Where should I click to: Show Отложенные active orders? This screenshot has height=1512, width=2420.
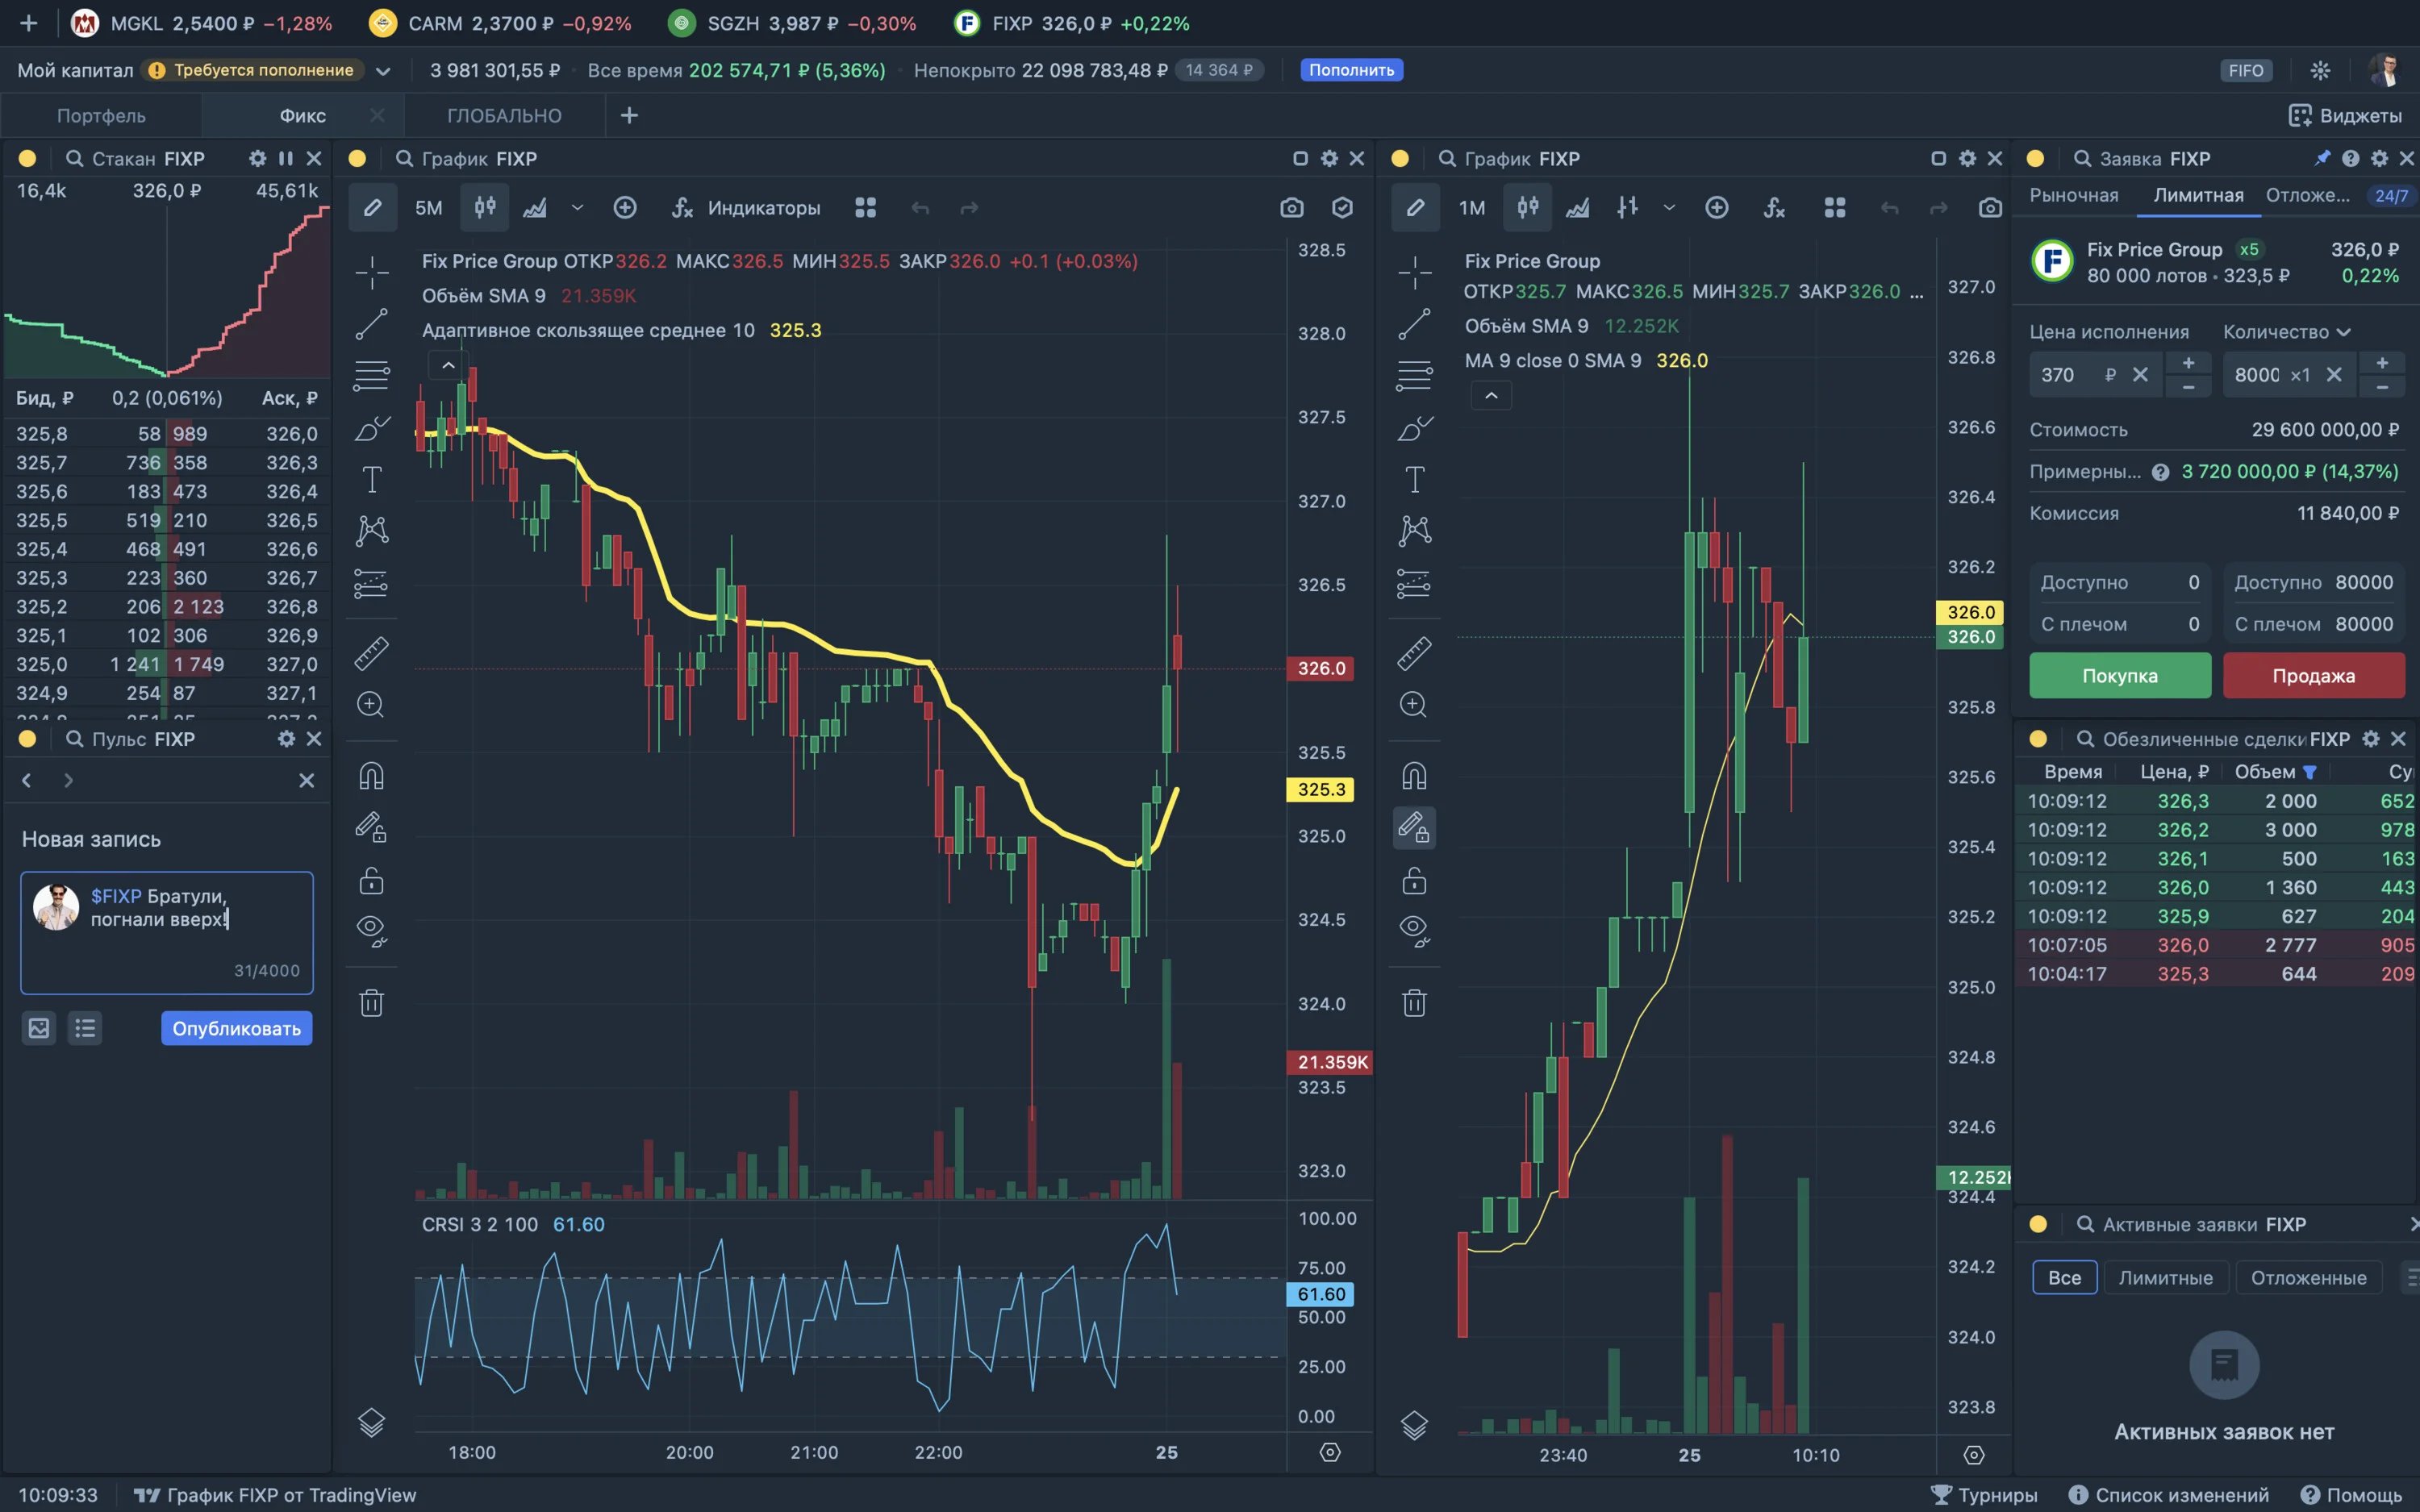2308,1277
